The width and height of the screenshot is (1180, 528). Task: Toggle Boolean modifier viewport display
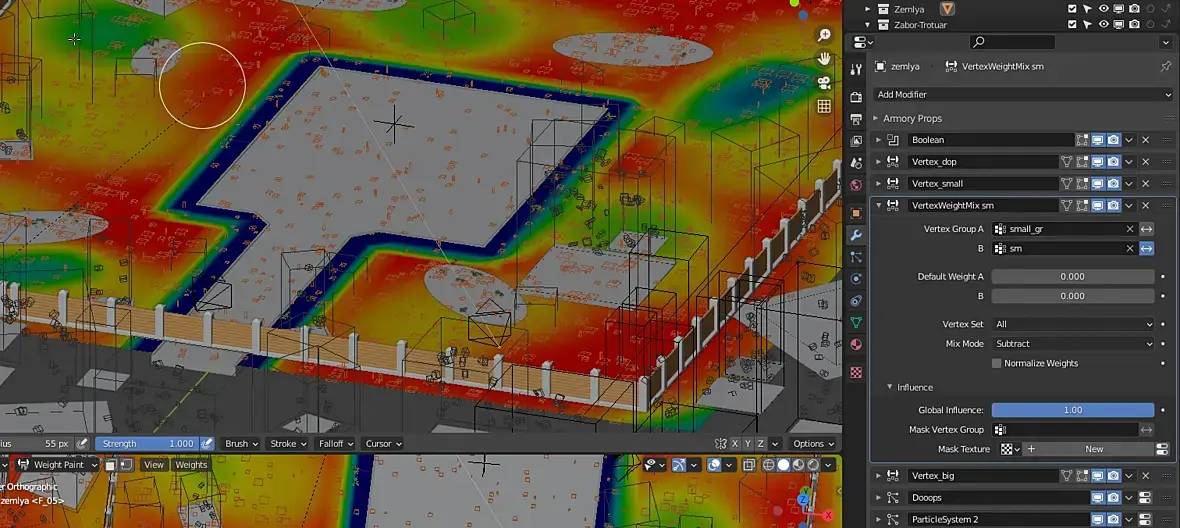(x=1098, y=140)
